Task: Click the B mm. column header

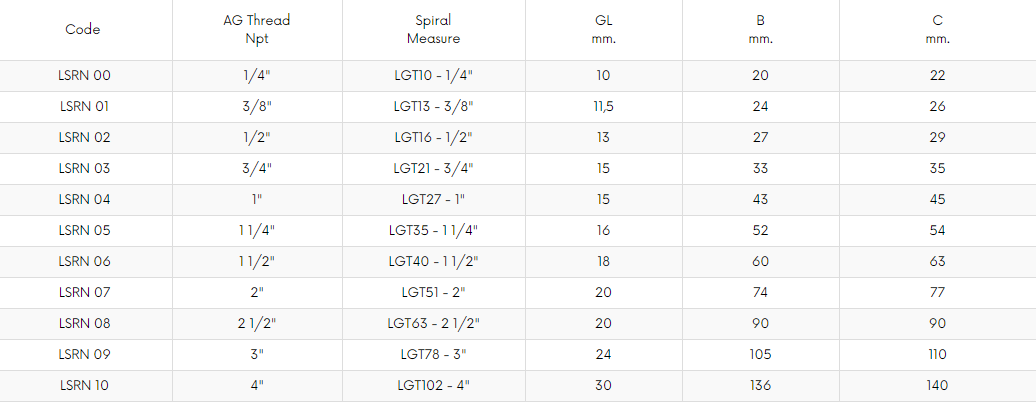Action: (760, 30)
